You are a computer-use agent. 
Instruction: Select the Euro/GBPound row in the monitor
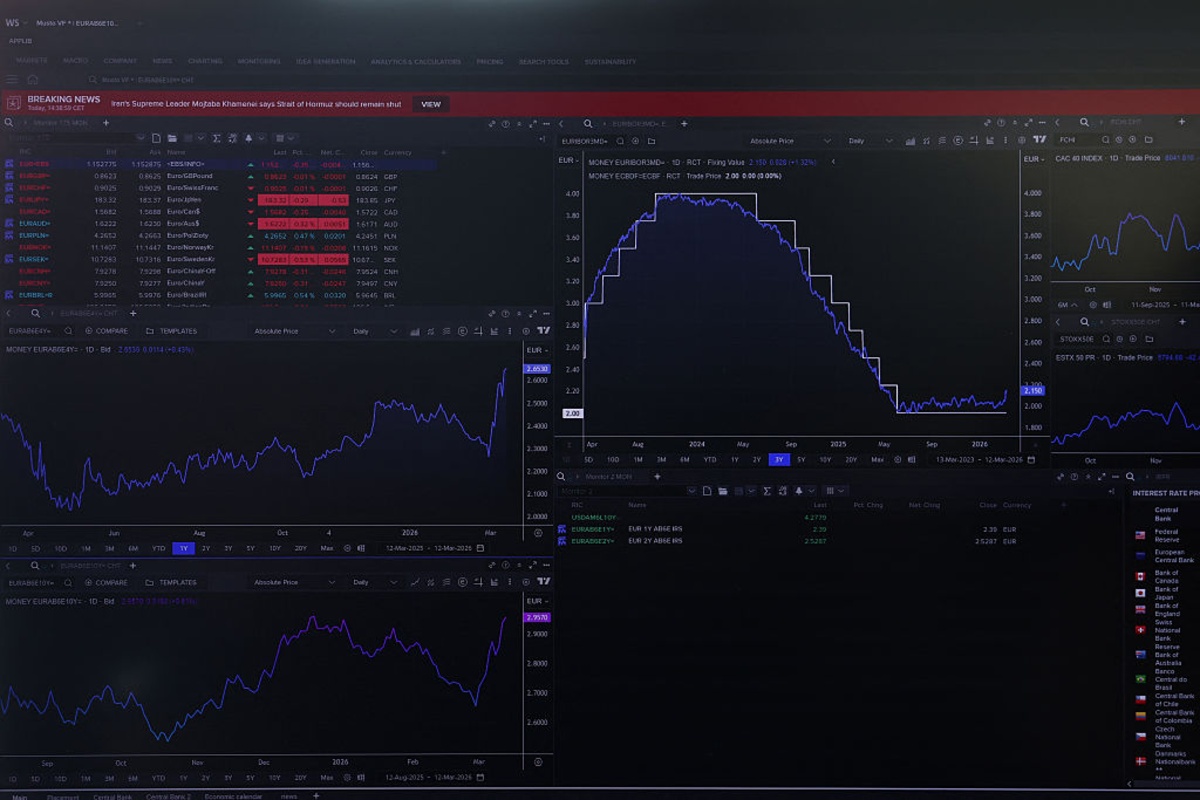coord(218,176)
